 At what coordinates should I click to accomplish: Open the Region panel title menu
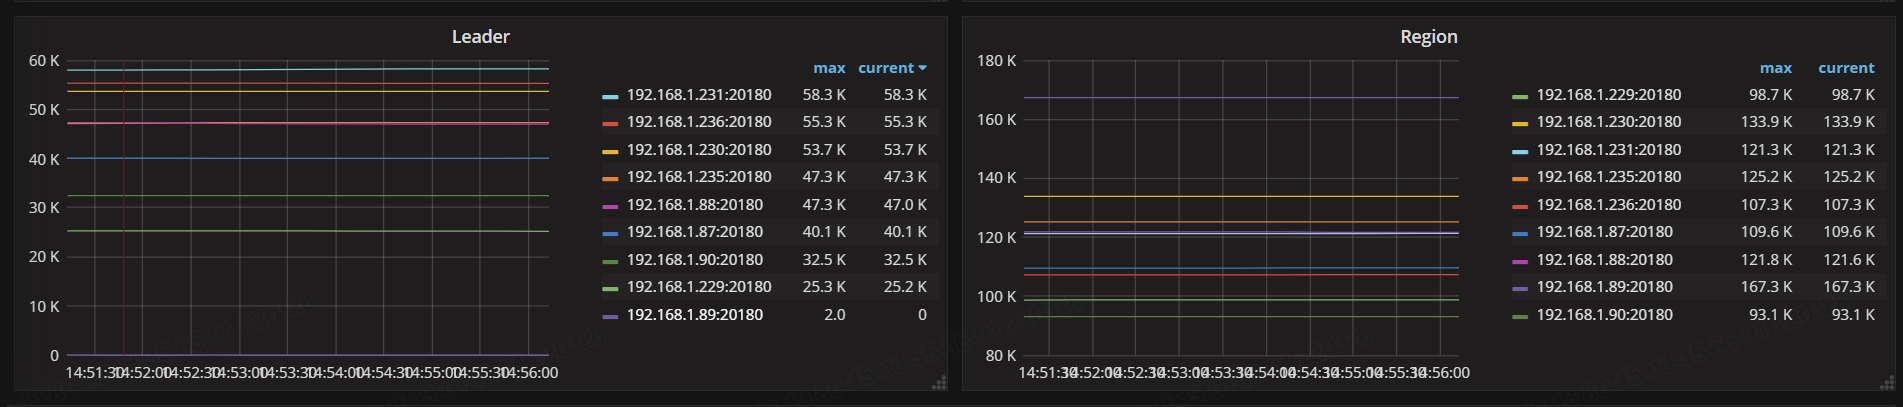click(x=1428, y=37)
